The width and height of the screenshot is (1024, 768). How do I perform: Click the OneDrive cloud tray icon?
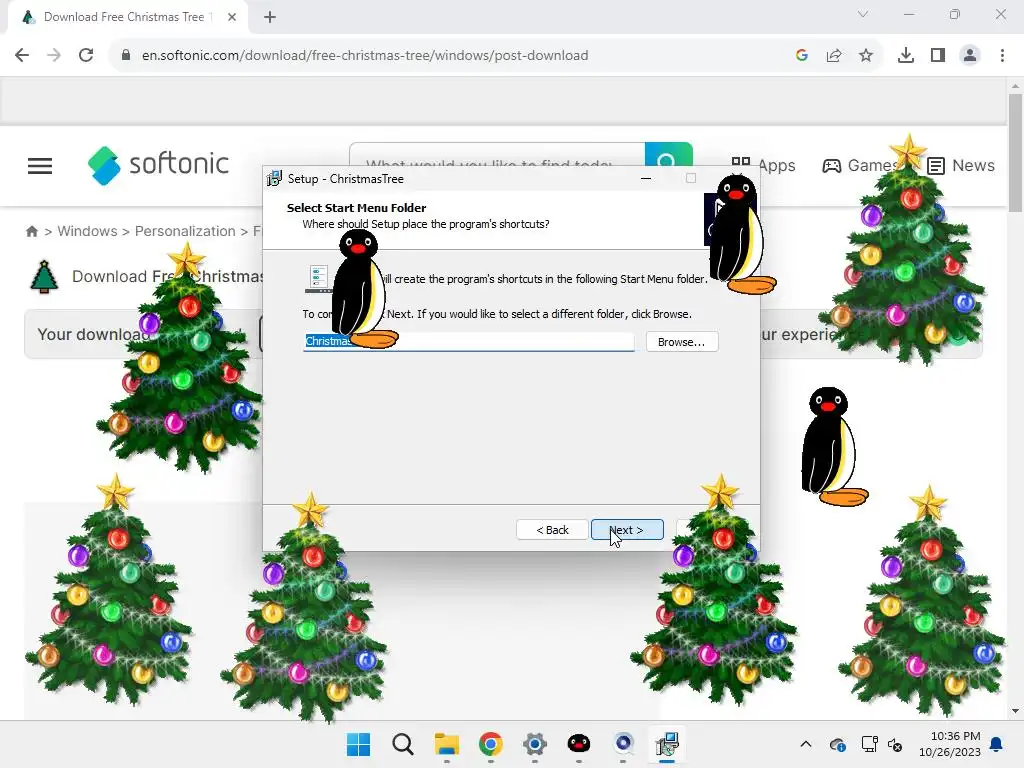coord(838,744)
